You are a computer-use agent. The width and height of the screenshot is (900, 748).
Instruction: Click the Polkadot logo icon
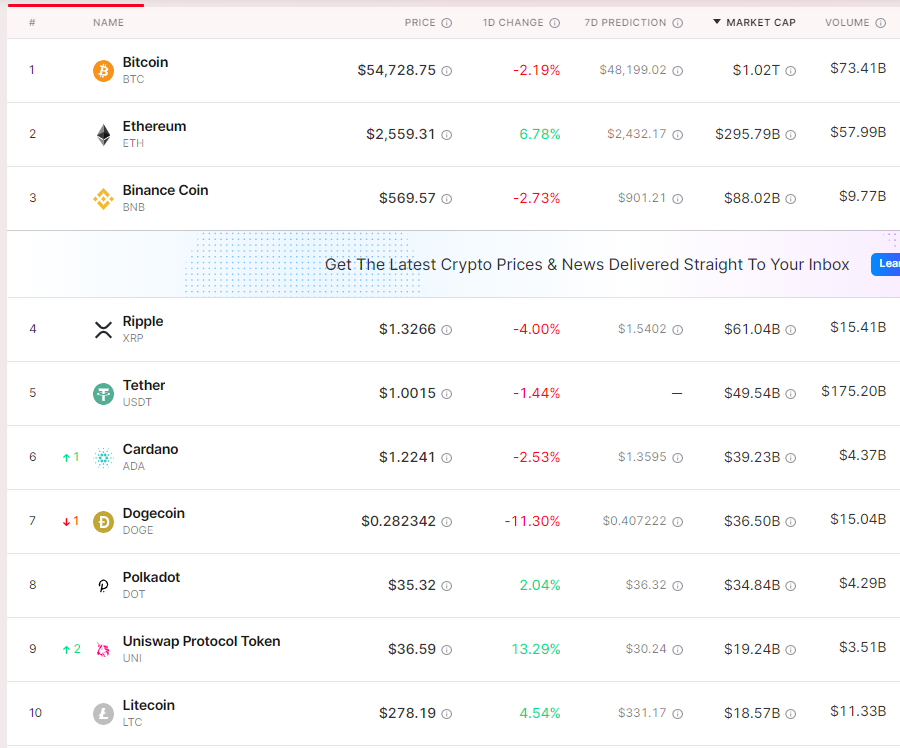(103, 586)
